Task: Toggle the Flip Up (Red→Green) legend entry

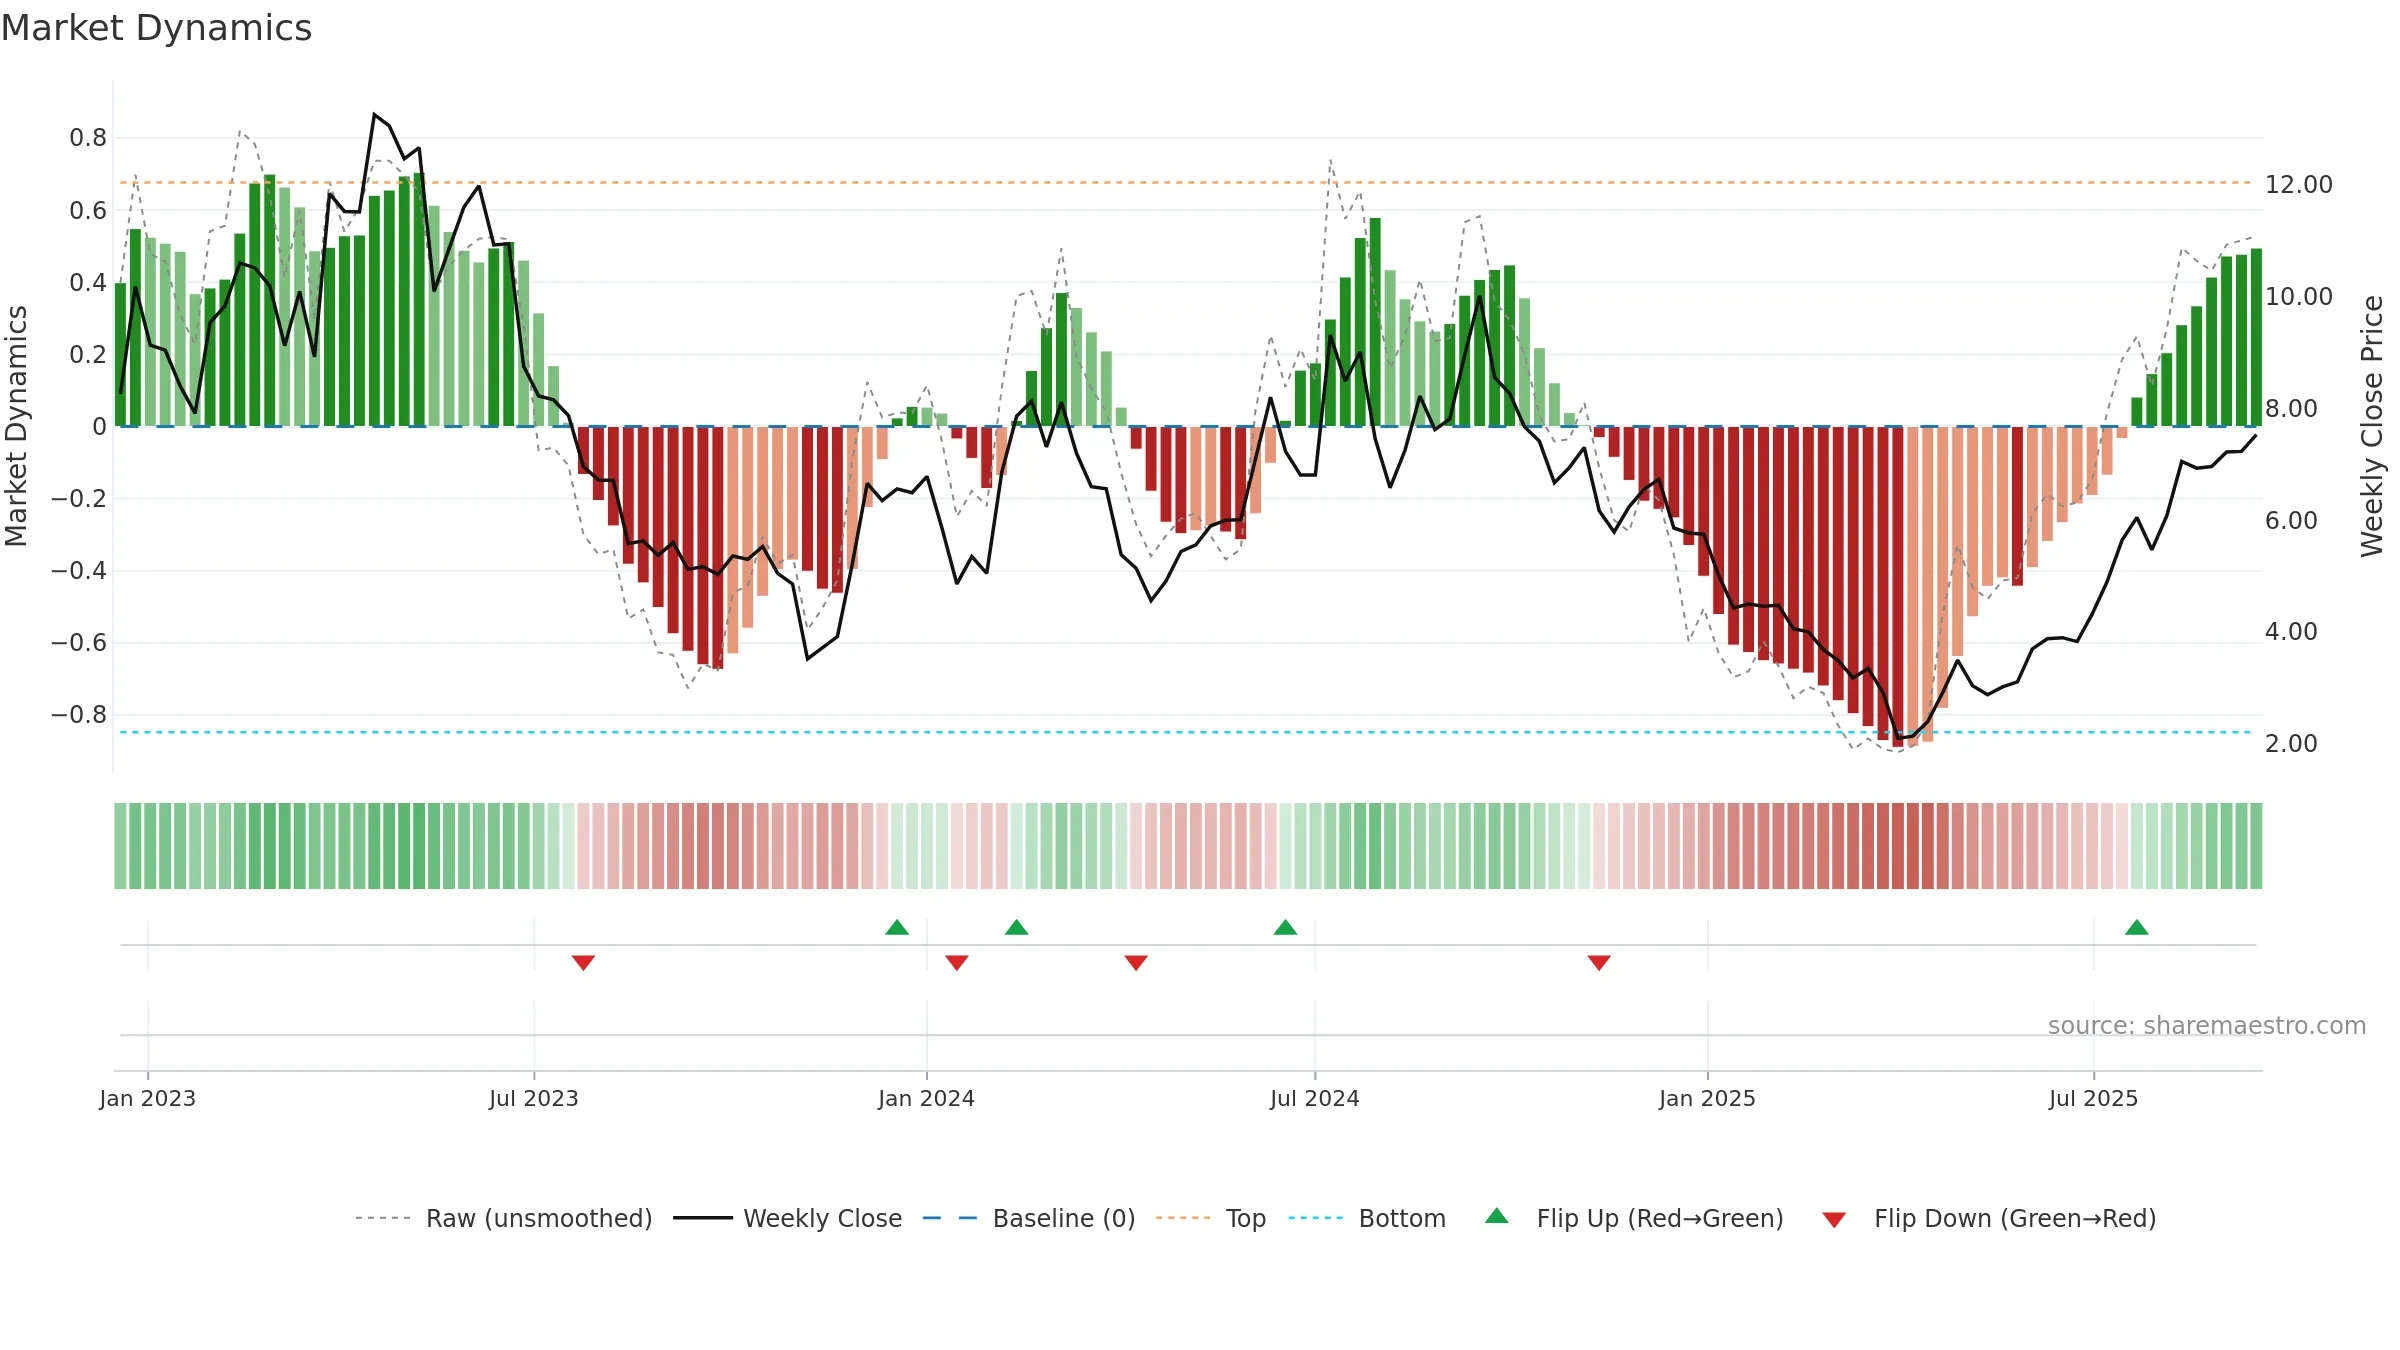Action: click(x=1634, y=1218)
